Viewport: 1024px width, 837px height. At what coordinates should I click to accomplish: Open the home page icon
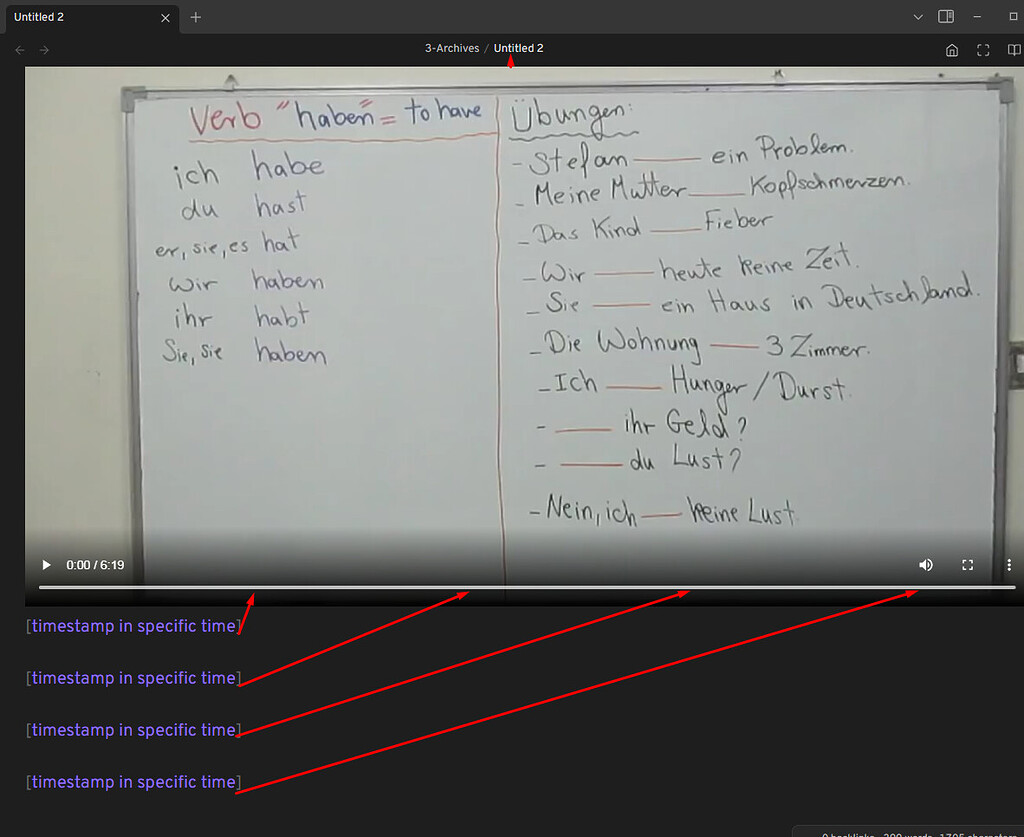click(x=952, y=50)
